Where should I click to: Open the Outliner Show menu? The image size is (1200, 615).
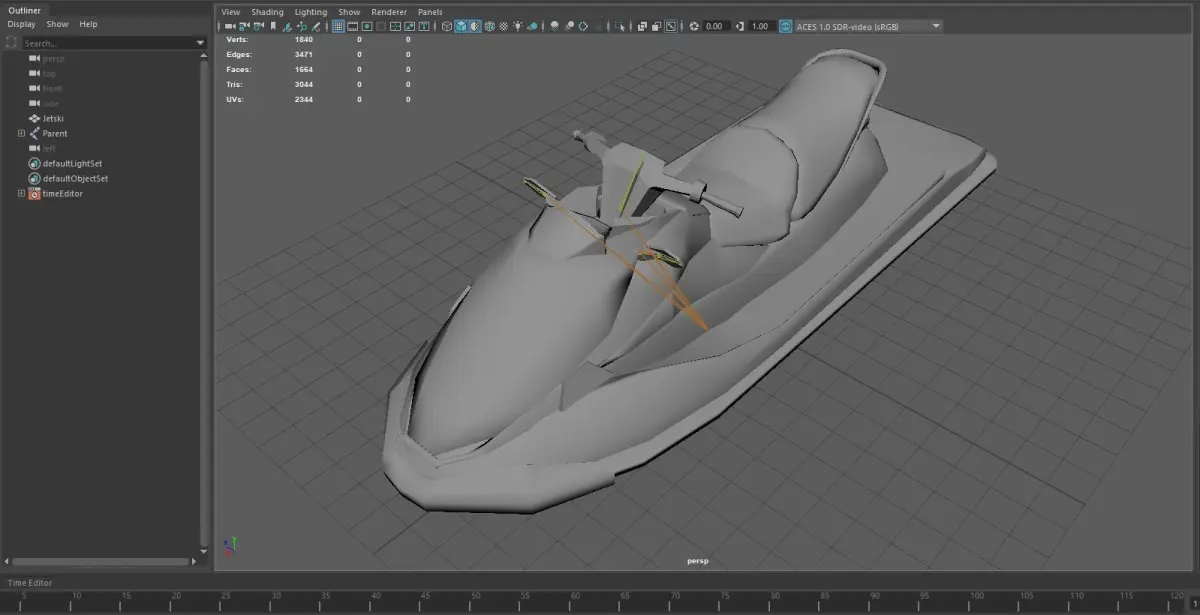click(x=57, y=24)
